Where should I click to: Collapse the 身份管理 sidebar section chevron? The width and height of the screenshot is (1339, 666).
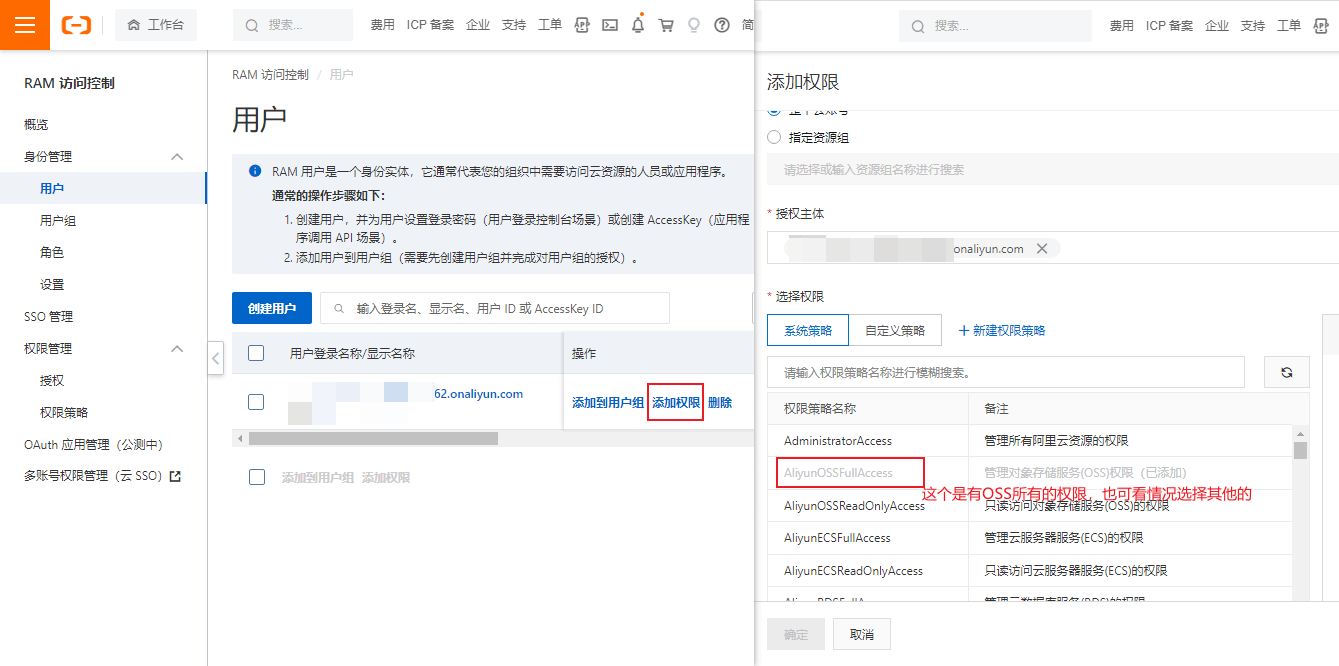pos(177,157)
